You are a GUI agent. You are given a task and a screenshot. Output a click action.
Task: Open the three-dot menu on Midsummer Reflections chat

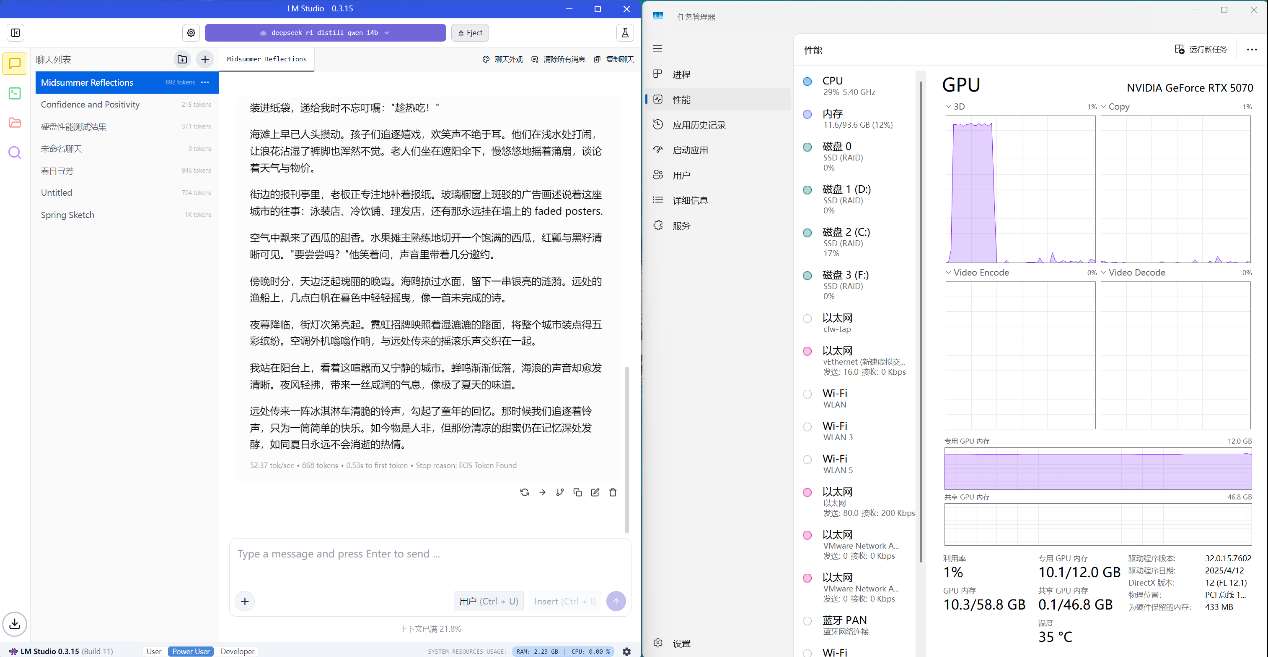coord(205,82)
